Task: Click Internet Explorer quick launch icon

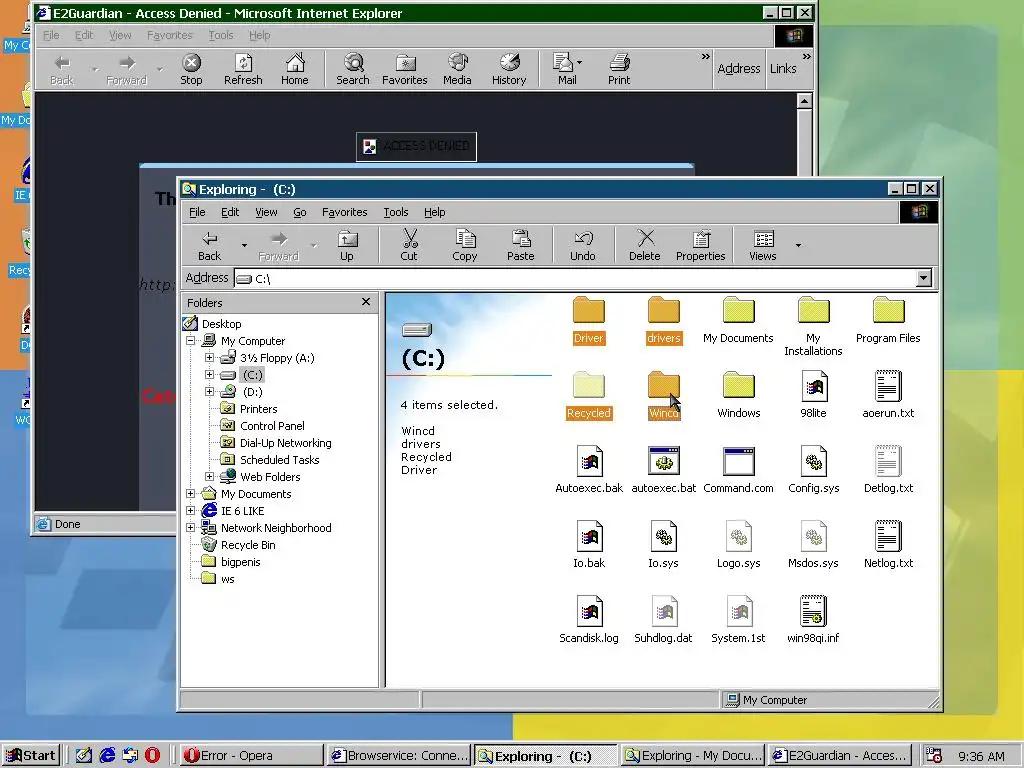Action: pyautogui.click(x=107, y=756)
